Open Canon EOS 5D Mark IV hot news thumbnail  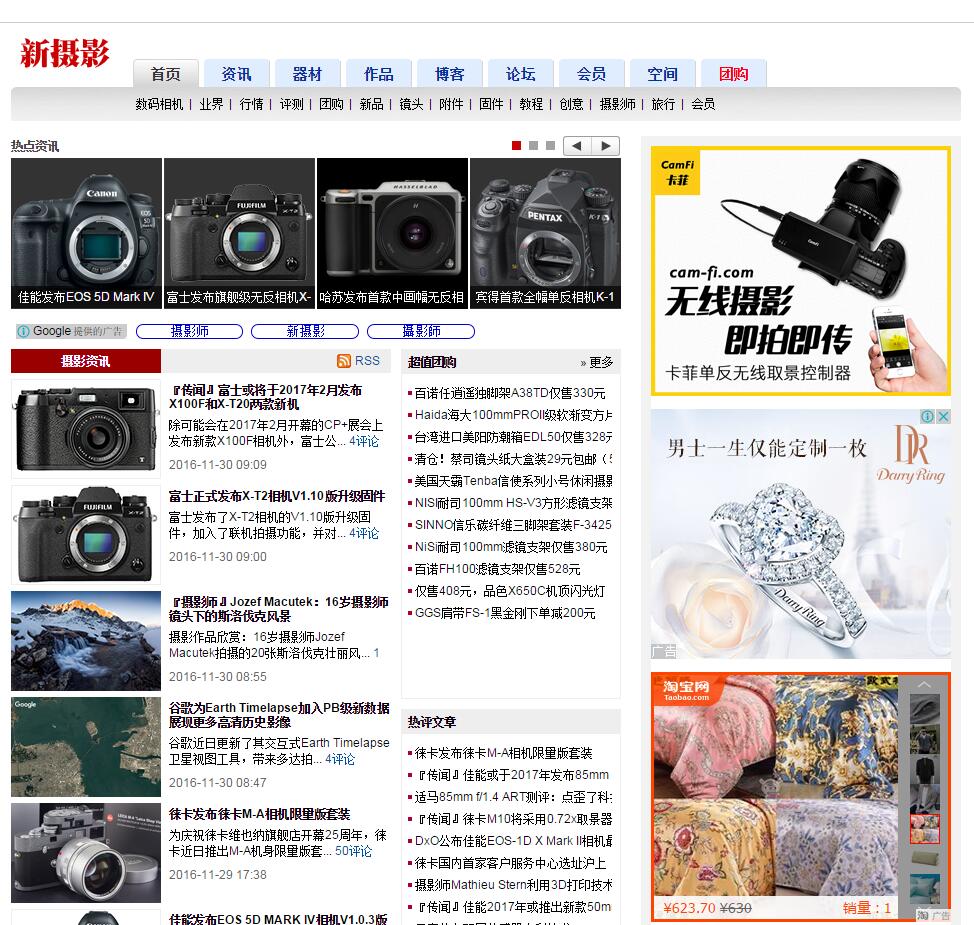86,233
